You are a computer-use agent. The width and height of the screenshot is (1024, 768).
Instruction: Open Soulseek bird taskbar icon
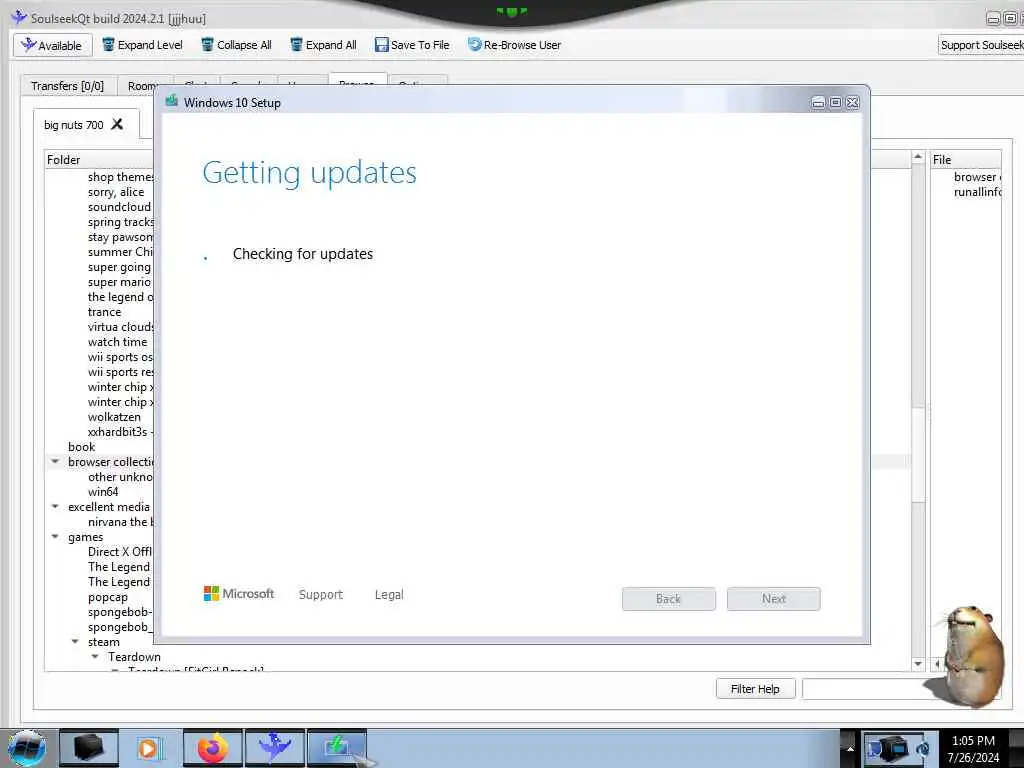(274, 748)
